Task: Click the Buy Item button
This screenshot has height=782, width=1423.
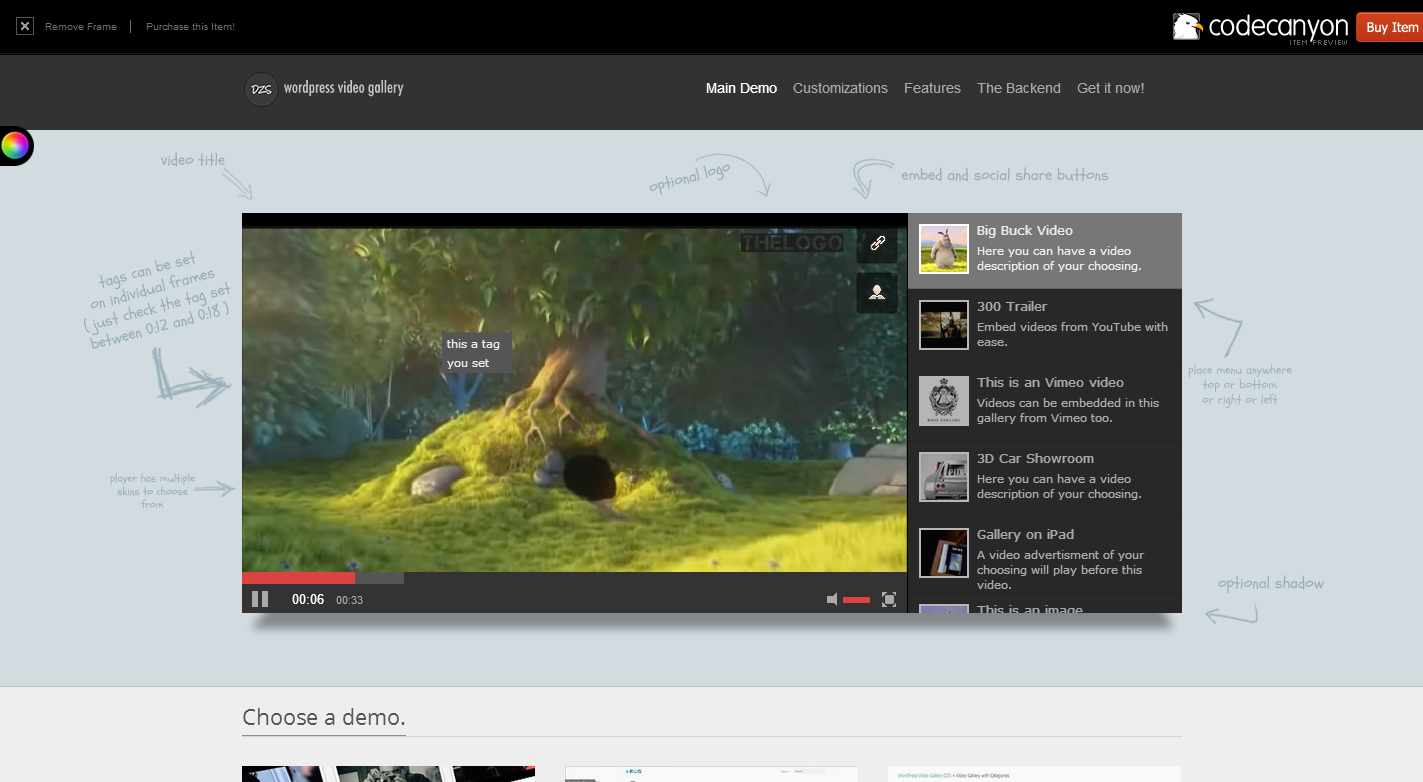Action: pyautogui.click(x=1390, y=27)
